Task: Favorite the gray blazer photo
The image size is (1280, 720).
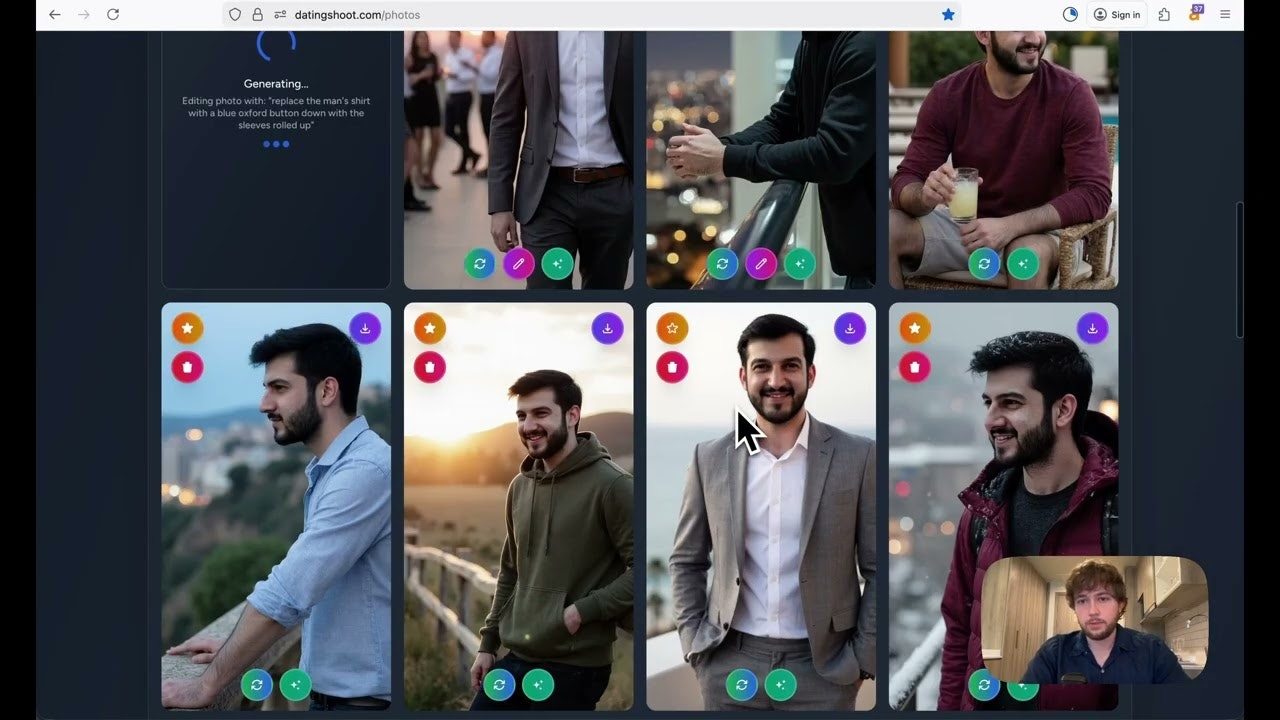Action: [672, 328]
